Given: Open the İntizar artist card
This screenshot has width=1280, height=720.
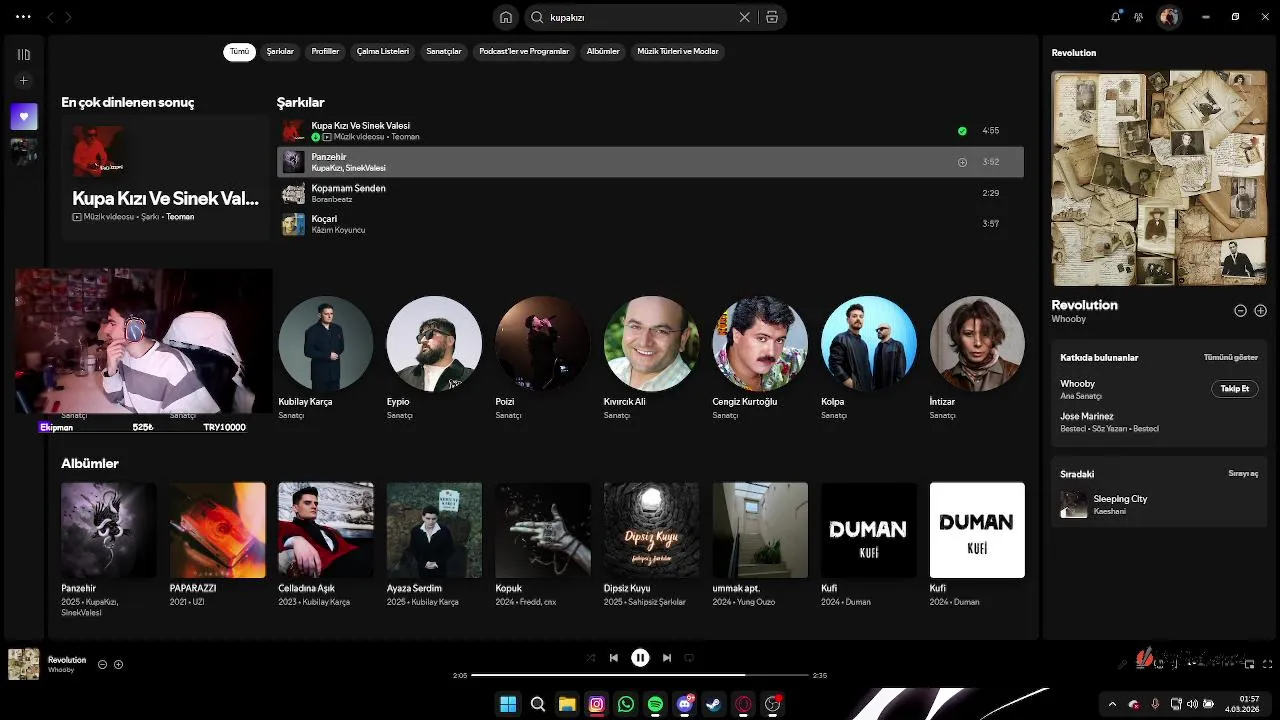Looking at the screenshot, I should [x=977, y=358].
